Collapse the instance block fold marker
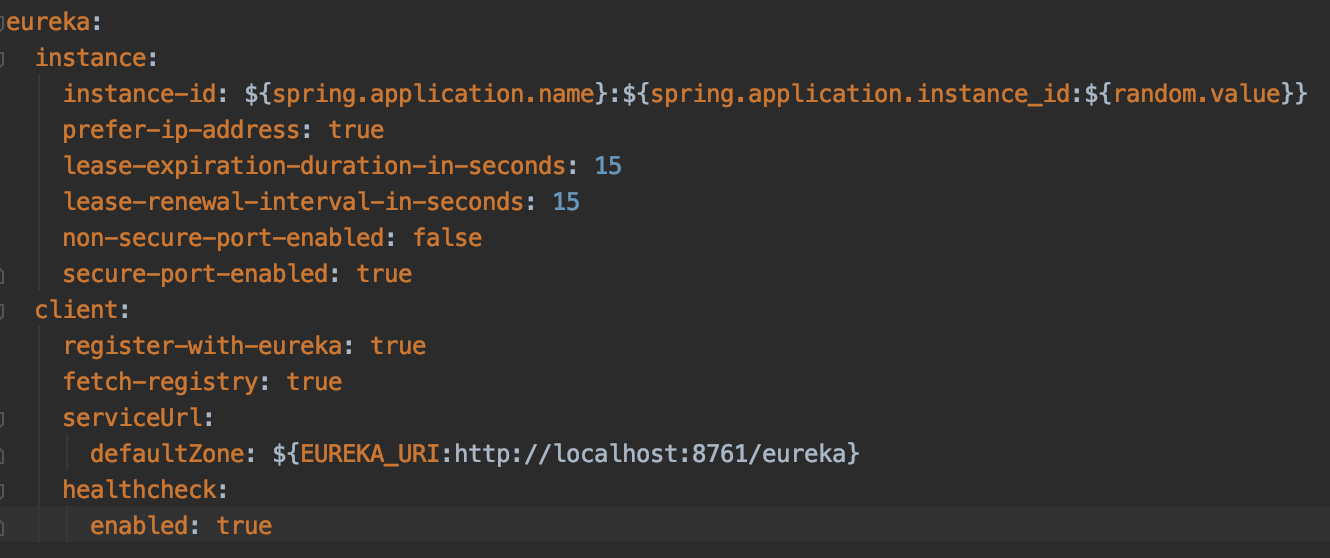Image resolution: width=1330 pixels, height=558 pixels. click(3, 58)
